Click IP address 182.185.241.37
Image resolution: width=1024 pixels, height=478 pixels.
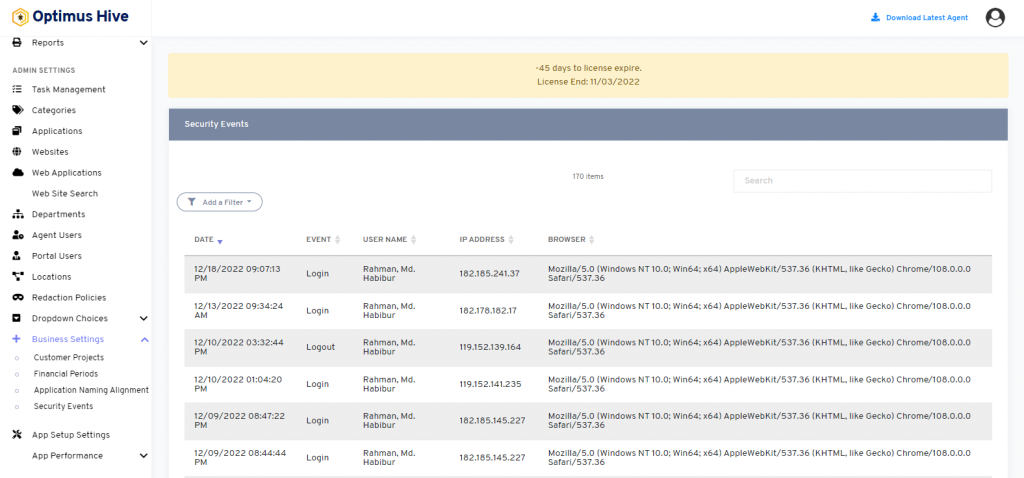489,274
